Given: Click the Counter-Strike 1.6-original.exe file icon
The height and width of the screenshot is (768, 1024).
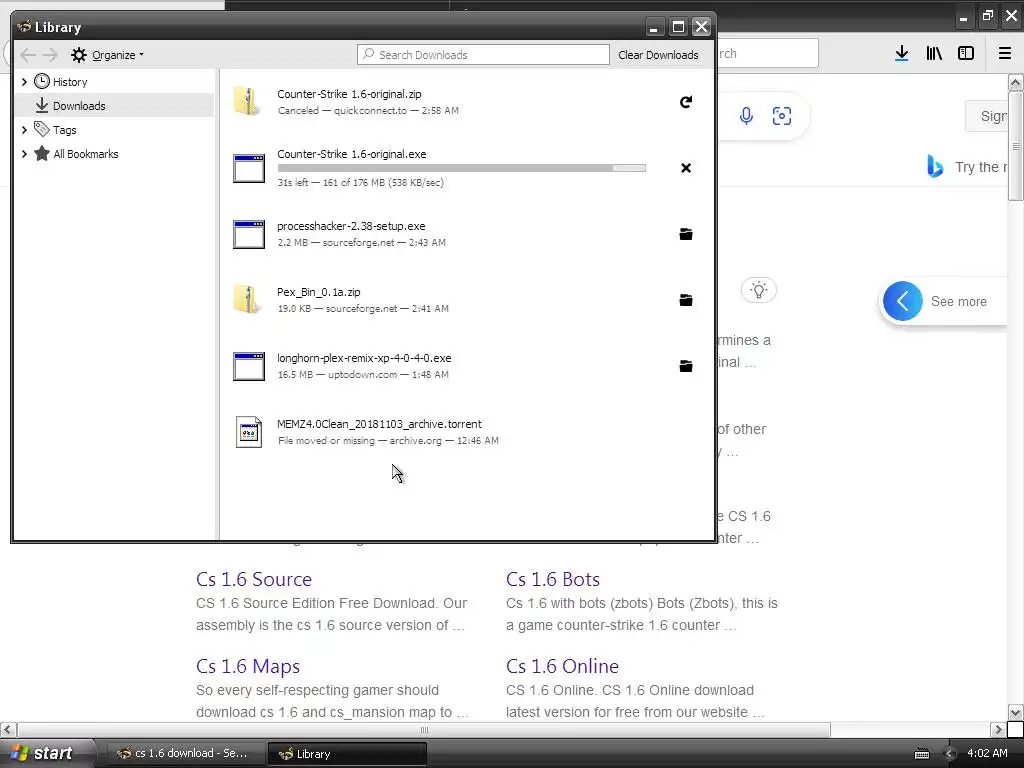Looking at the screenshot, I should (249, 168).
